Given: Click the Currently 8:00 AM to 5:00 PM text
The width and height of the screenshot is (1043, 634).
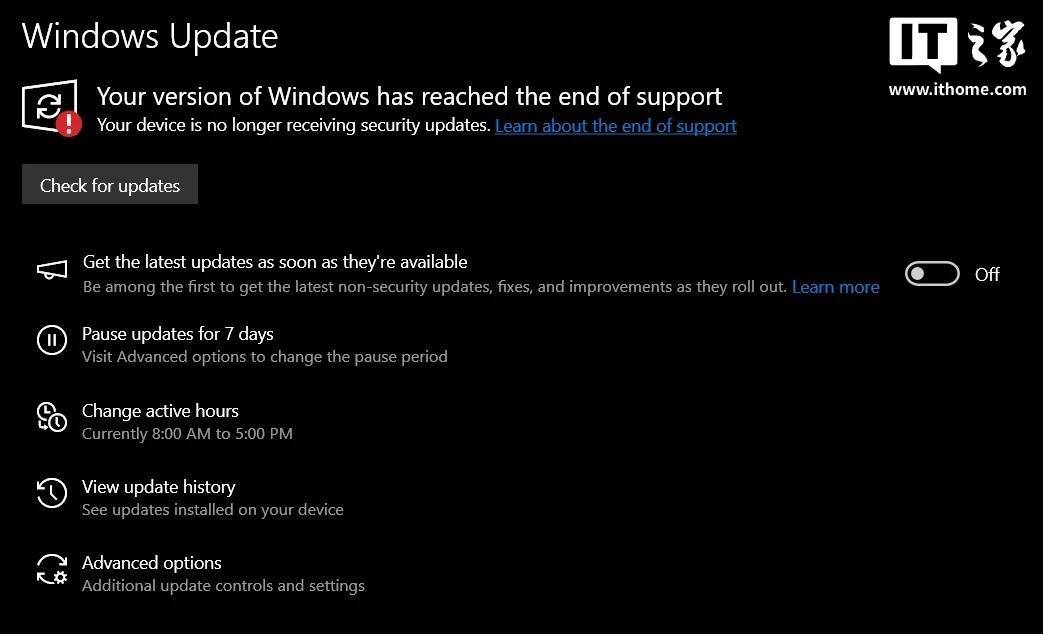Looking at the screenshot, I should 187,434.
